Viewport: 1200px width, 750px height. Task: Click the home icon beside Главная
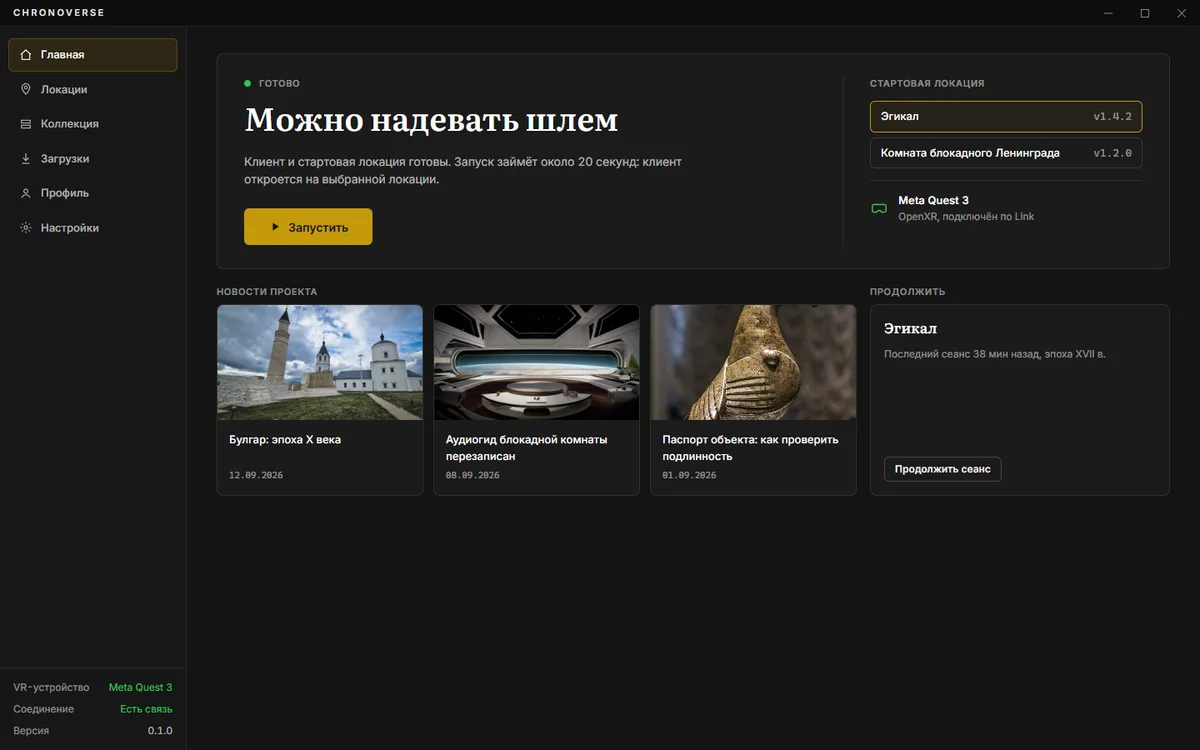(26, 55)
